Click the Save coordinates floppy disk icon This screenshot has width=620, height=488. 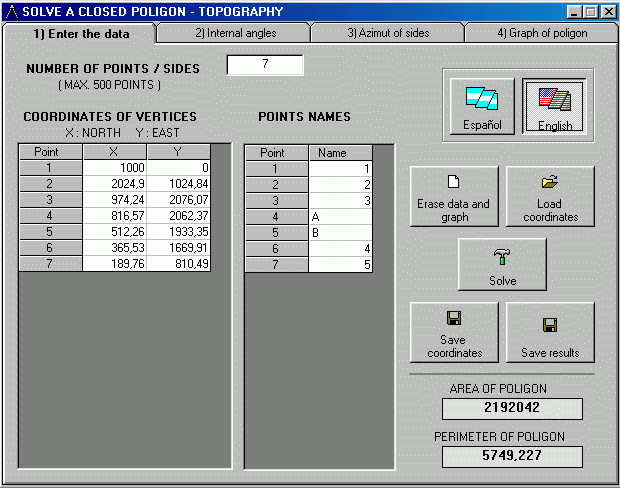pos(453,318)
